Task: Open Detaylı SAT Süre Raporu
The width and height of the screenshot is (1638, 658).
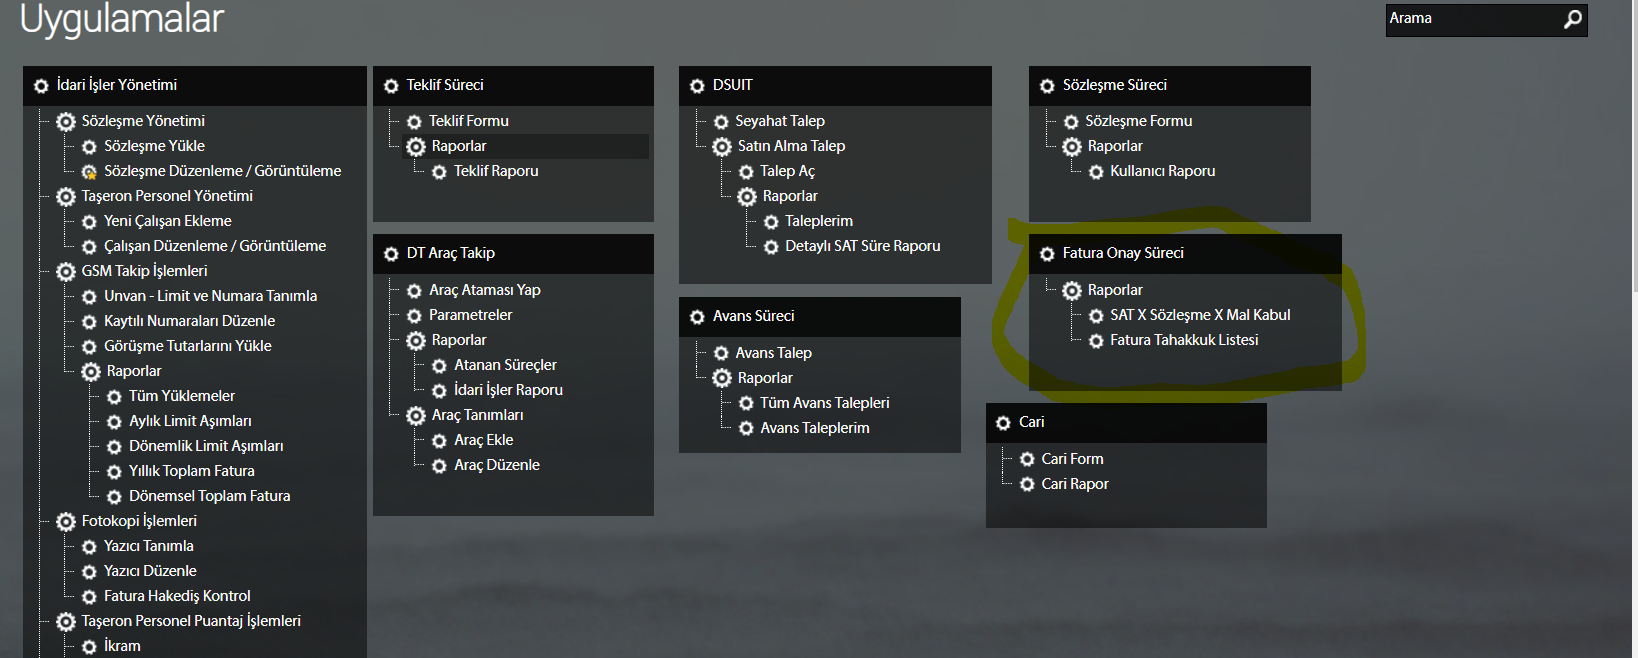Action: pyautogui.click(x=862, y=246)
